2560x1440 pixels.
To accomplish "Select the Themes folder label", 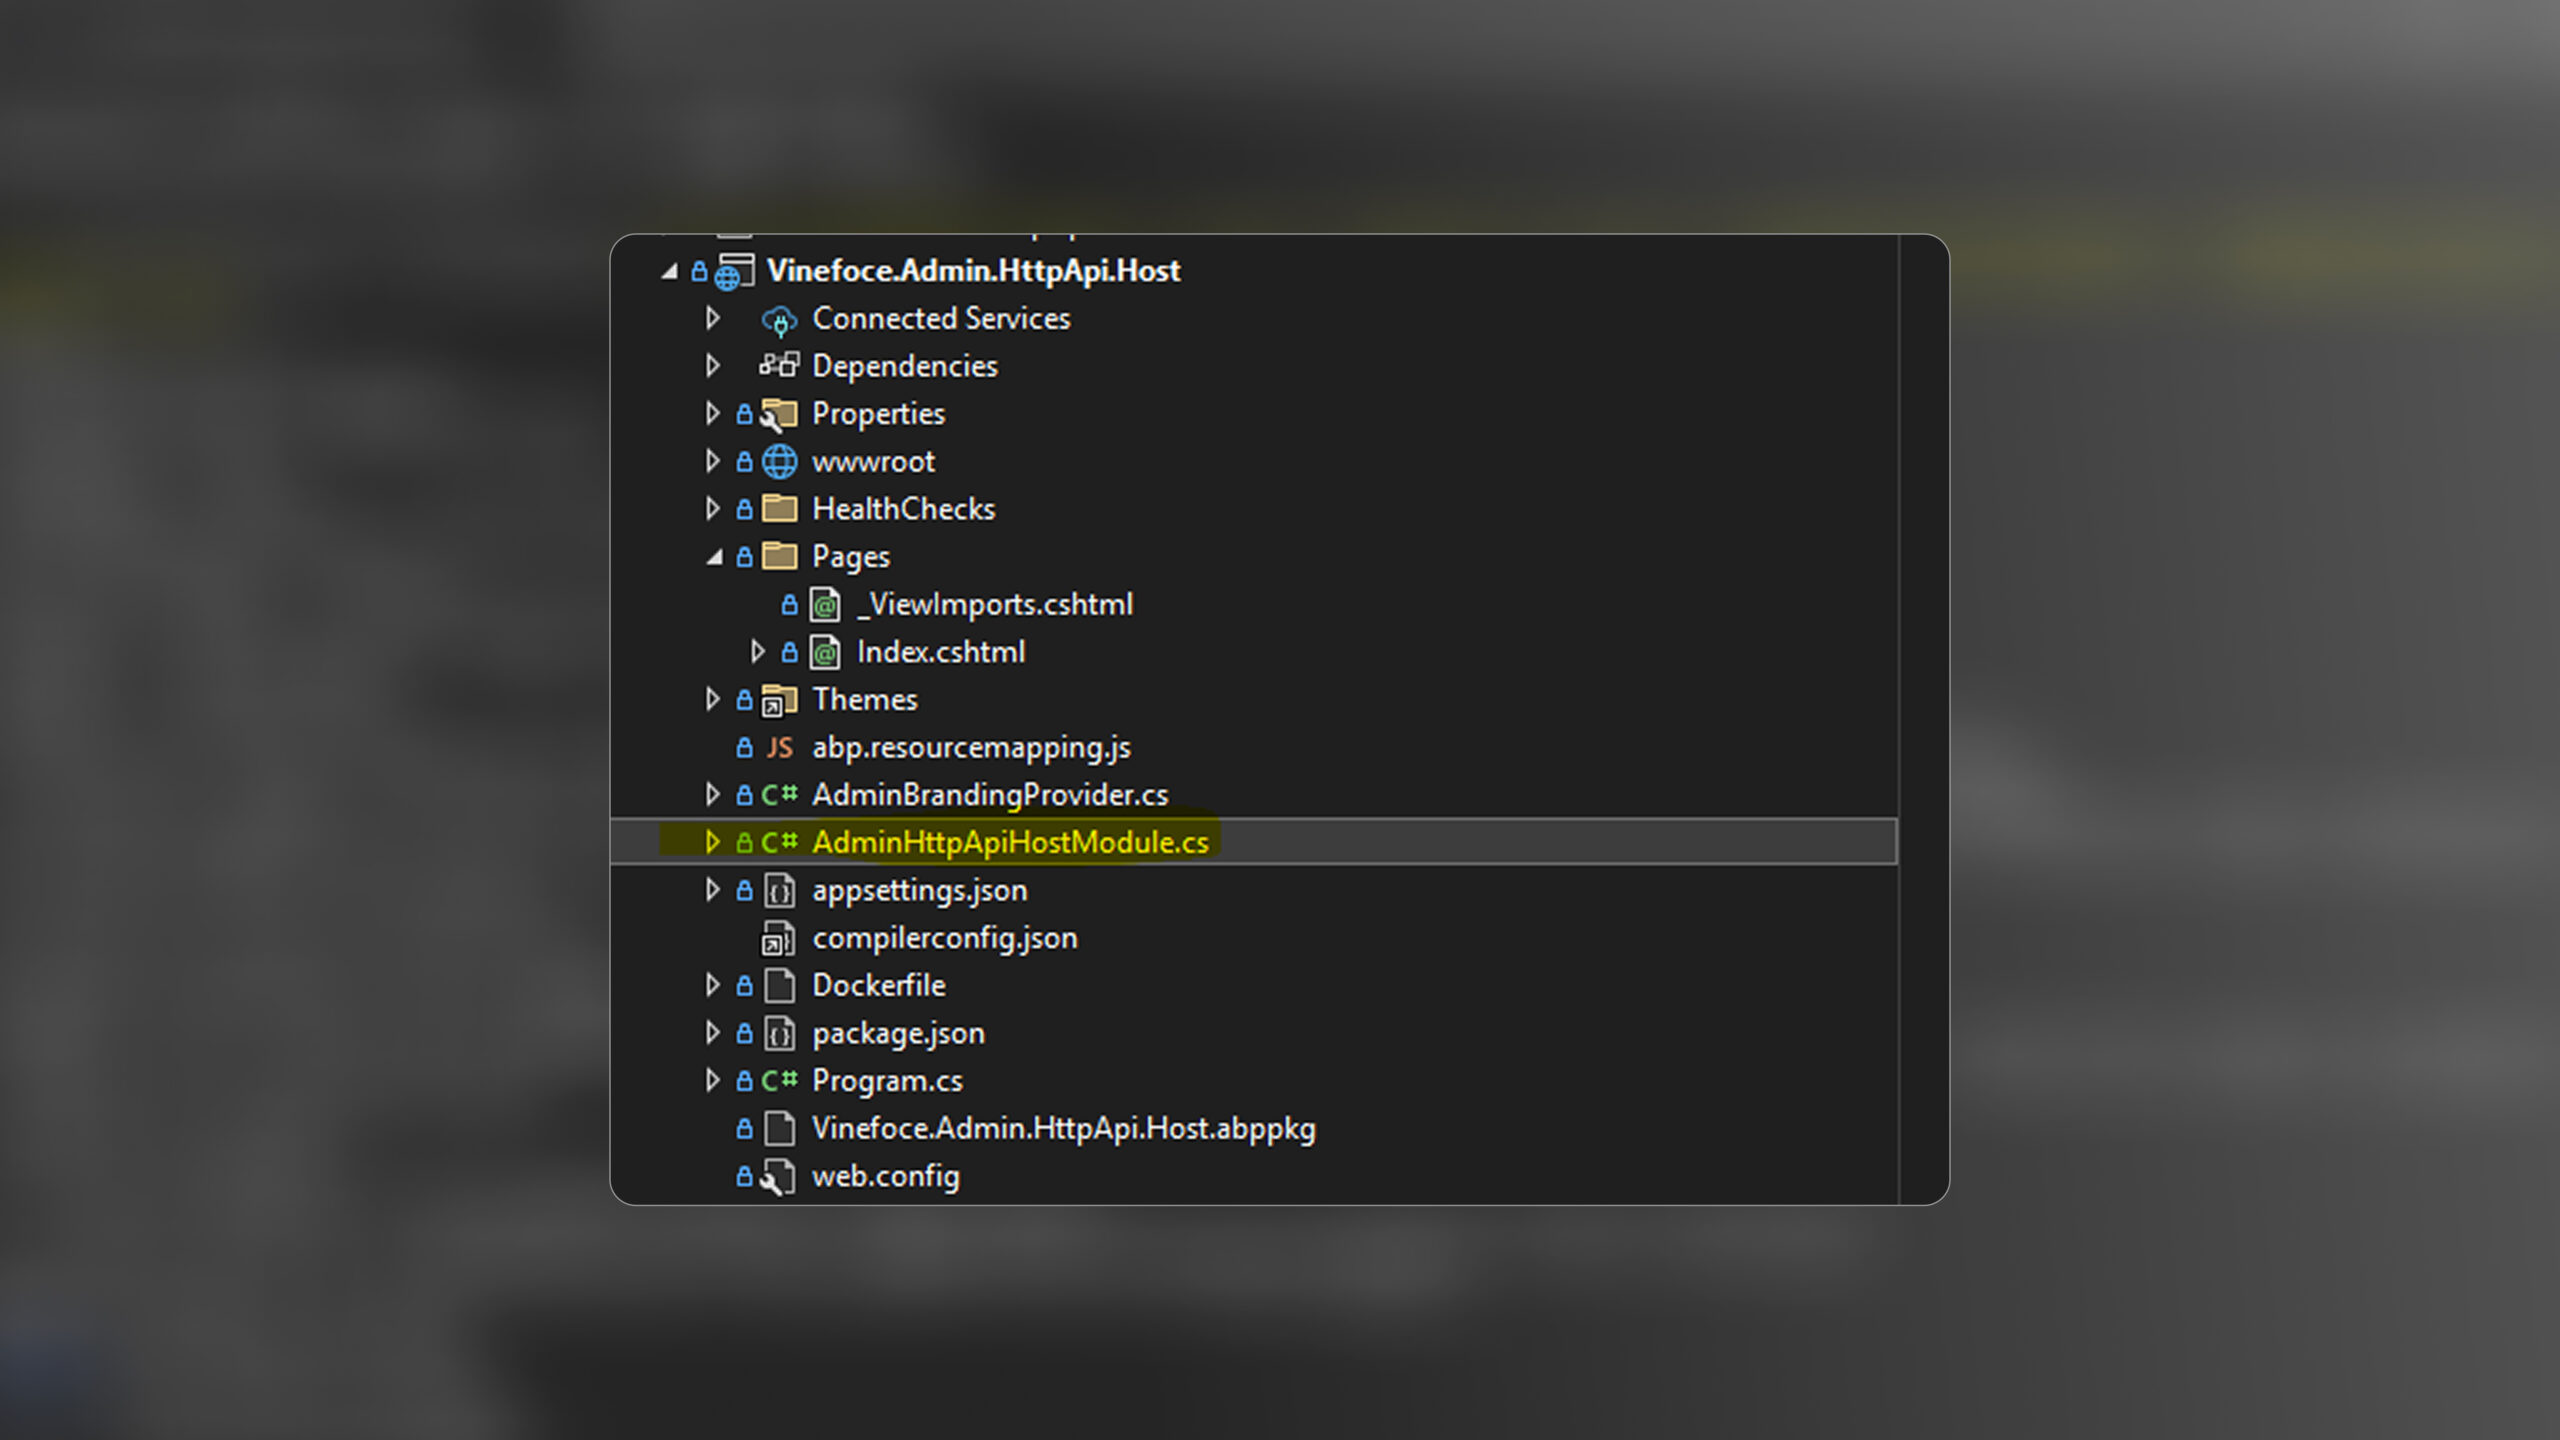I will tap(864, 700).
